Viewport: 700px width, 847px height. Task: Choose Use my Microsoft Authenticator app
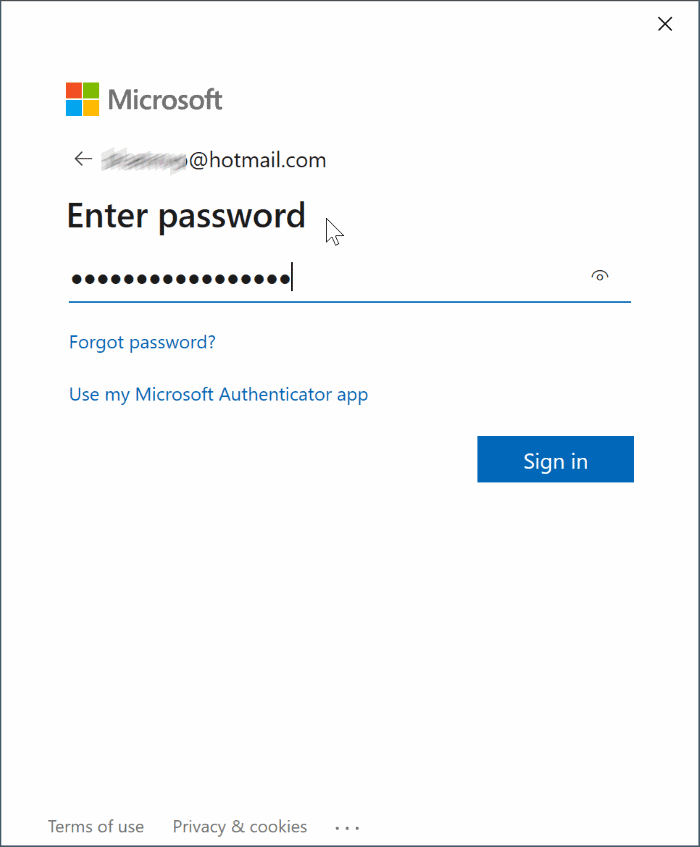(x=218, y=394)
